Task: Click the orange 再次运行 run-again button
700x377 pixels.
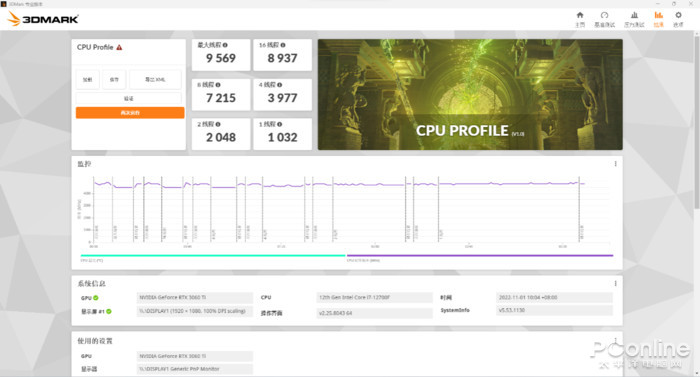Action: [130, 113]
